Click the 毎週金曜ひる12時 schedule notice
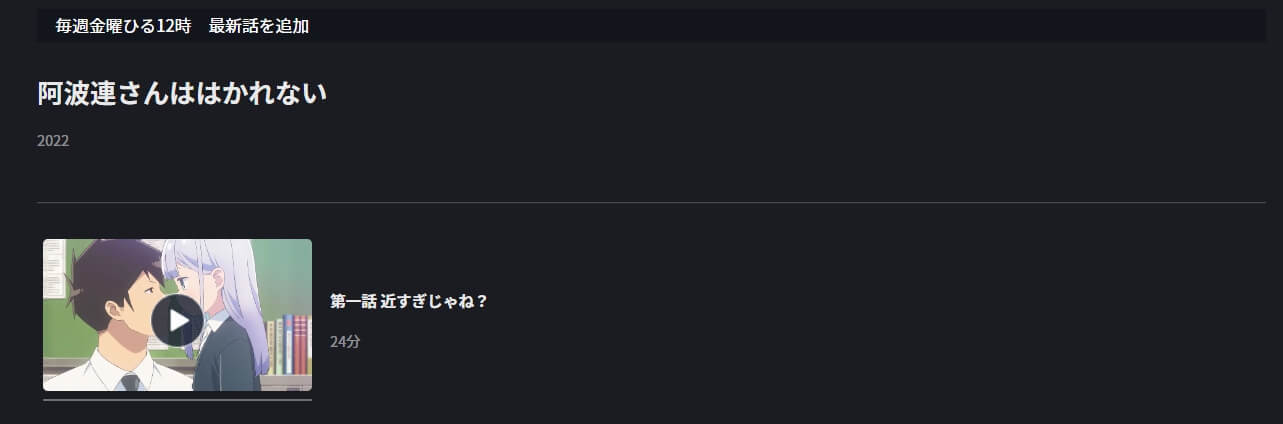This screenshot has width=1283, height=424. 123,26
